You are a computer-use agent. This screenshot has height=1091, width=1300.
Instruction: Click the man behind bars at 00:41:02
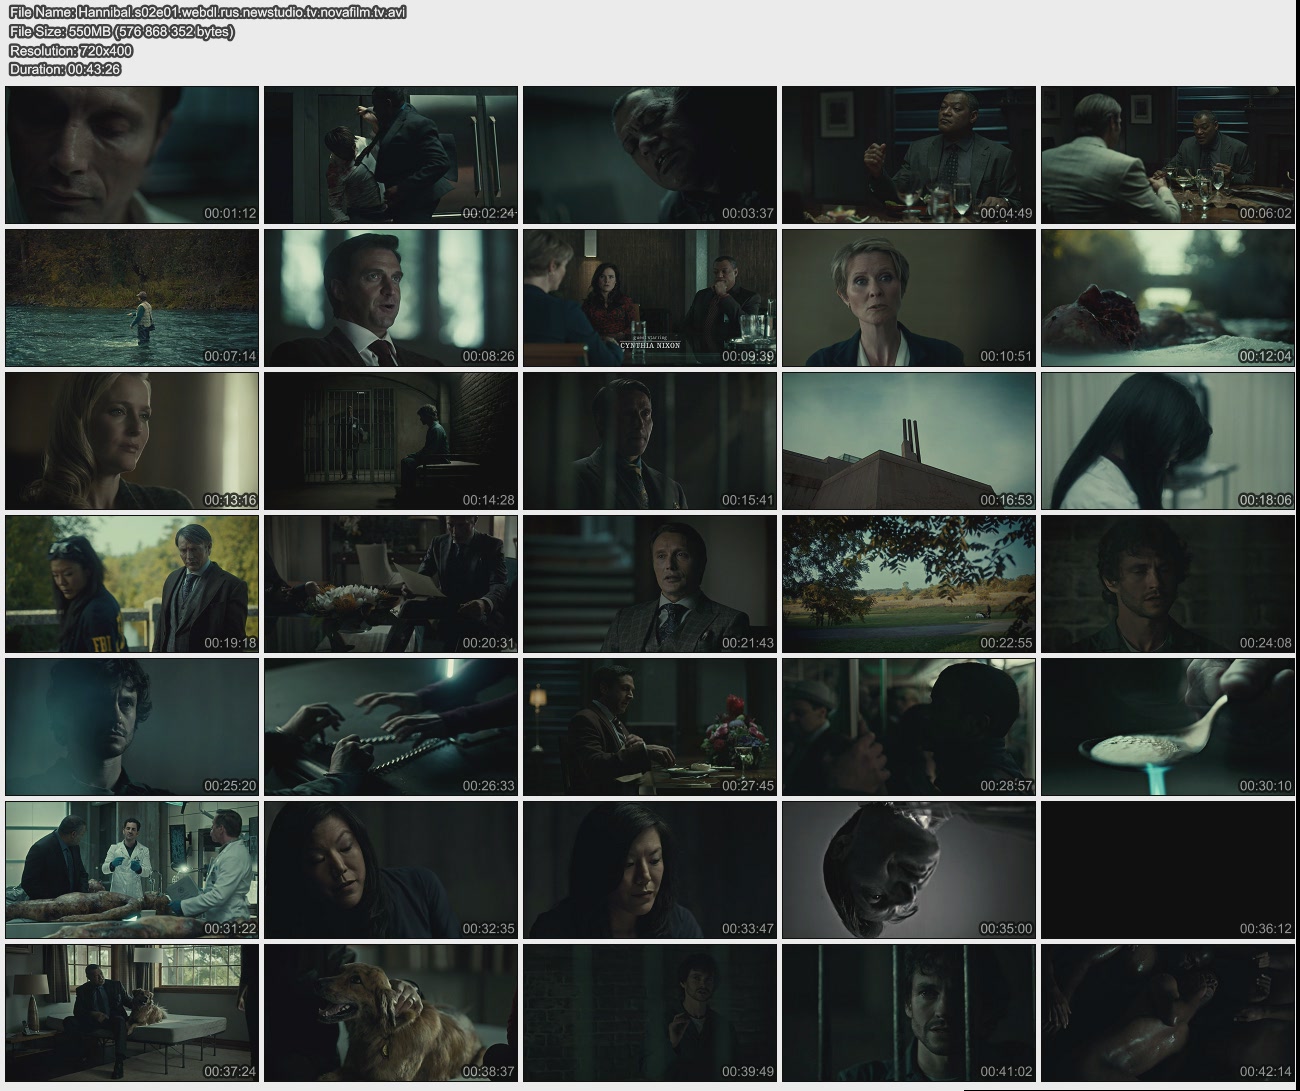click(908, 1013)
